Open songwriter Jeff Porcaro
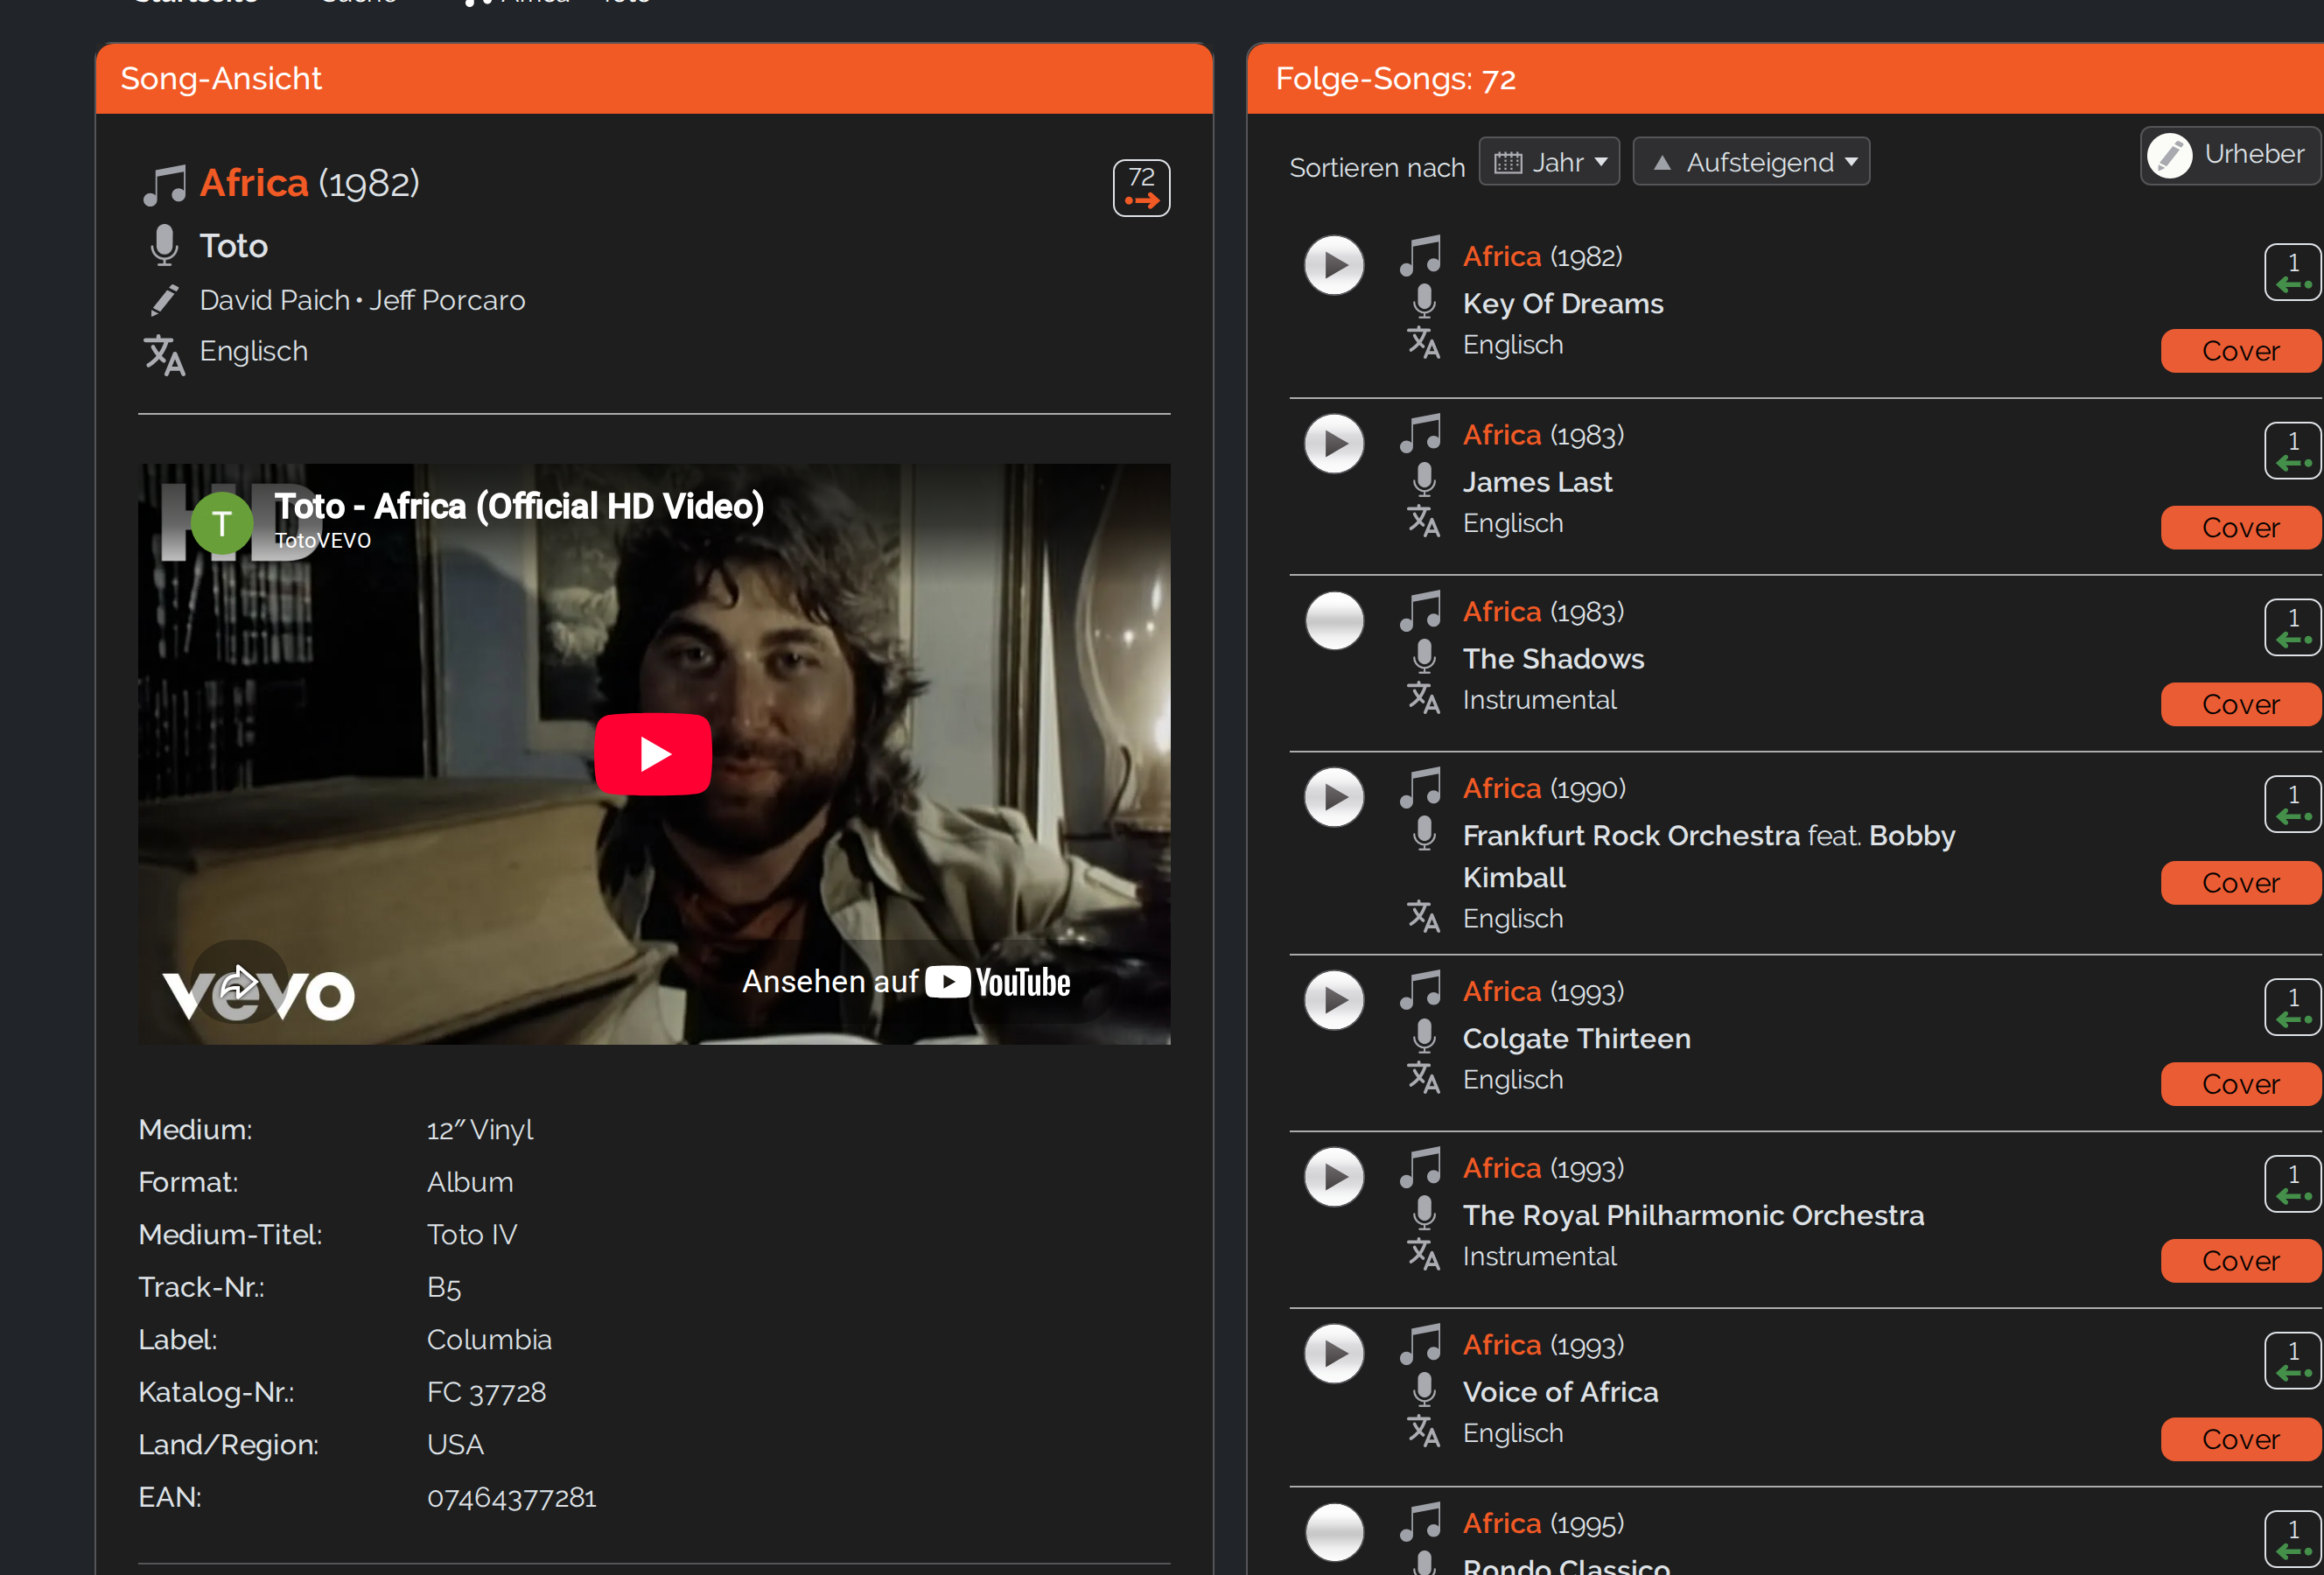Image resolution: width=2324 pixels, height=1575 pixels. 447,300
